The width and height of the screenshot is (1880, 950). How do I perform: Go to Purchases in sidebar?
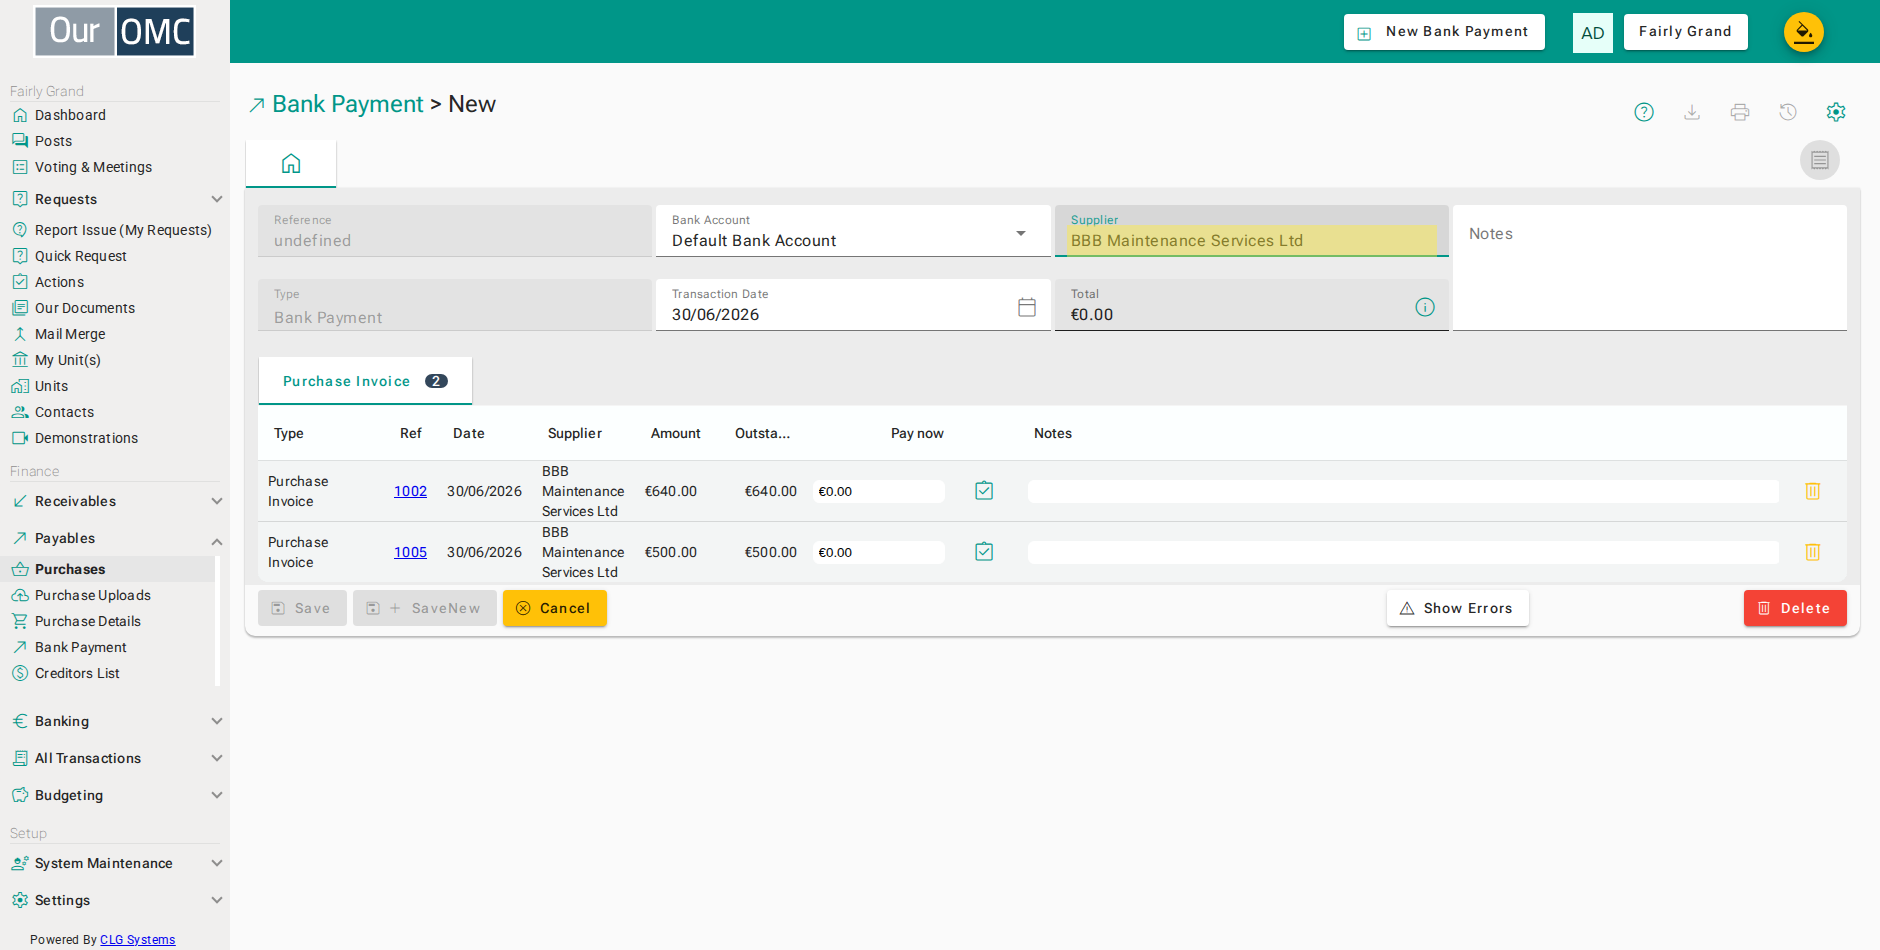(70, 569)
